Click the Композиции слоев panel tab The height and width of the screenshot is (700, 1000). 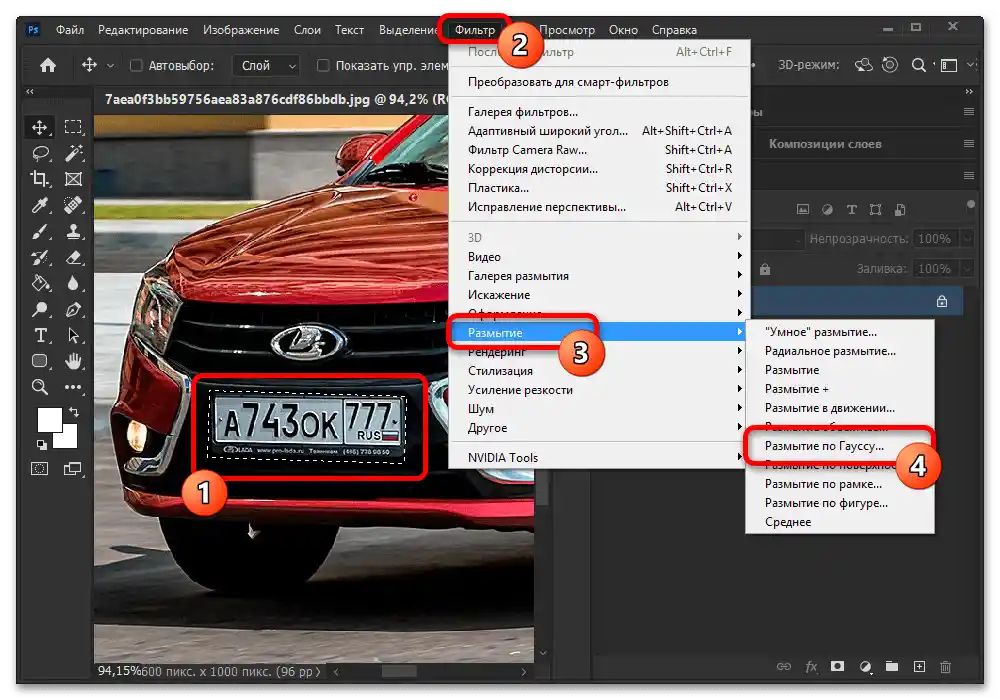click(825, 144)
